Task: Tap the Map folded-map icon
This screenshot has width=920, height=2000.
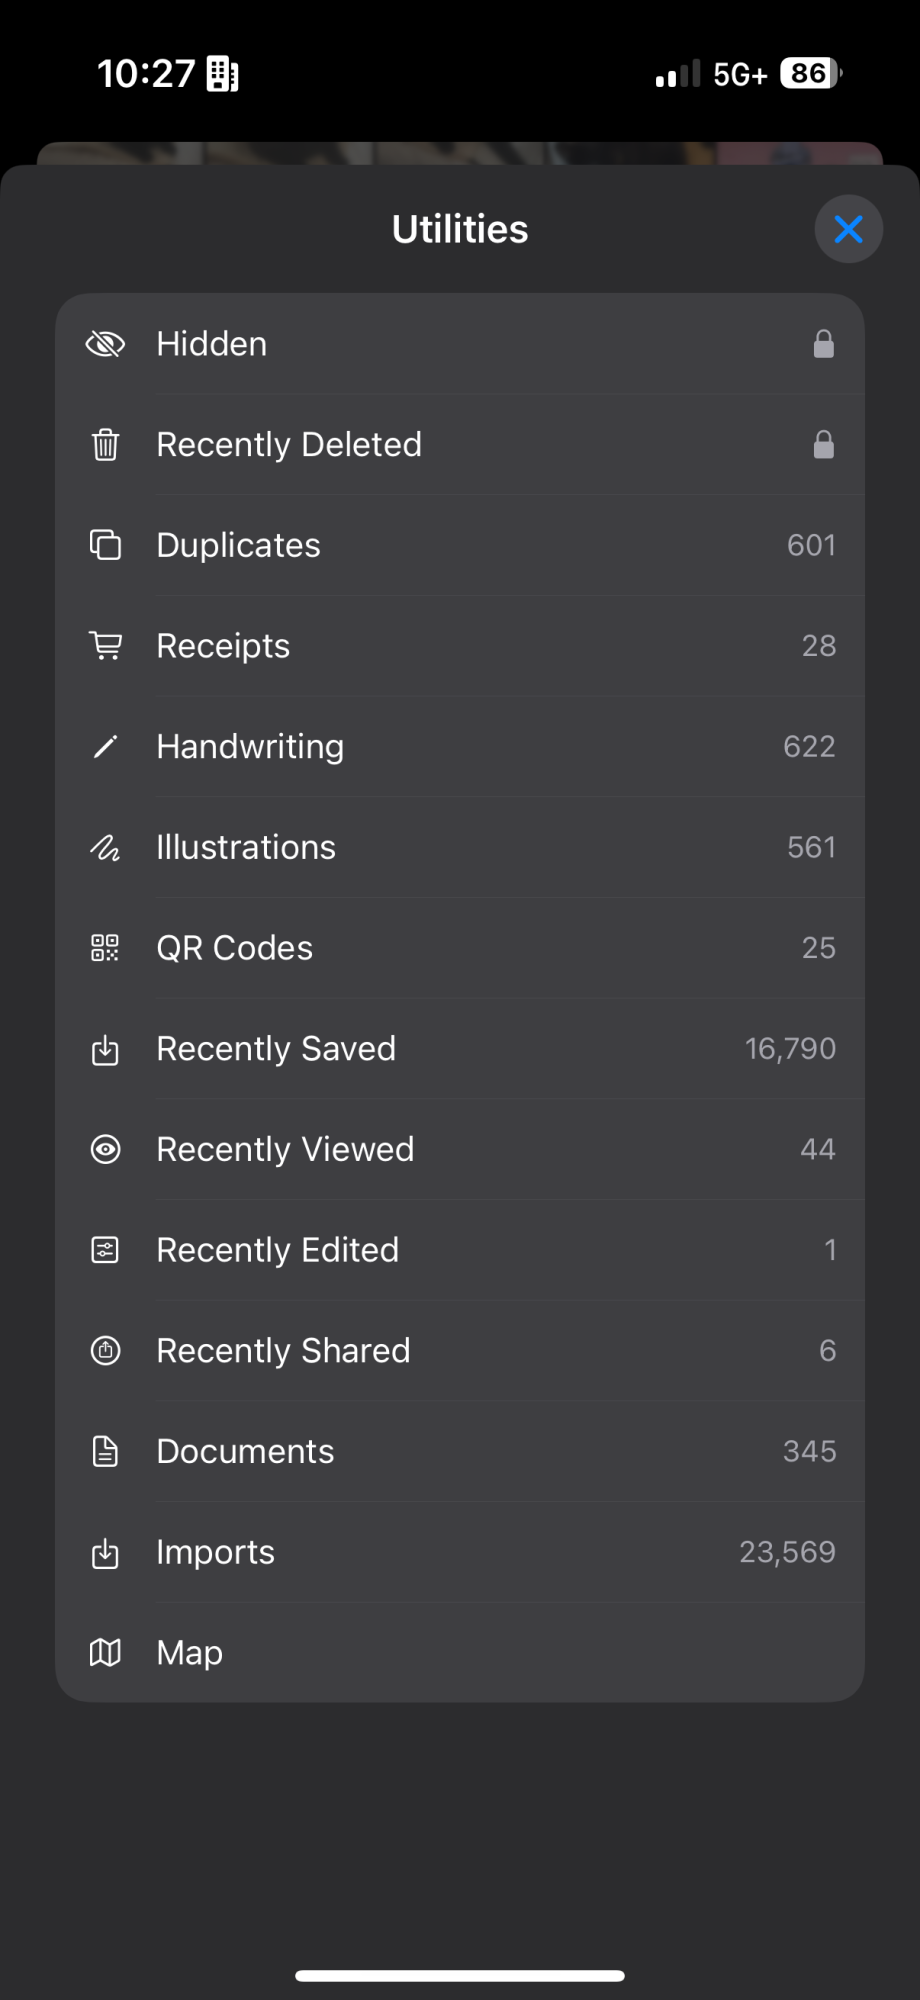Action: pyautogui.click(x=105, y=1652)
